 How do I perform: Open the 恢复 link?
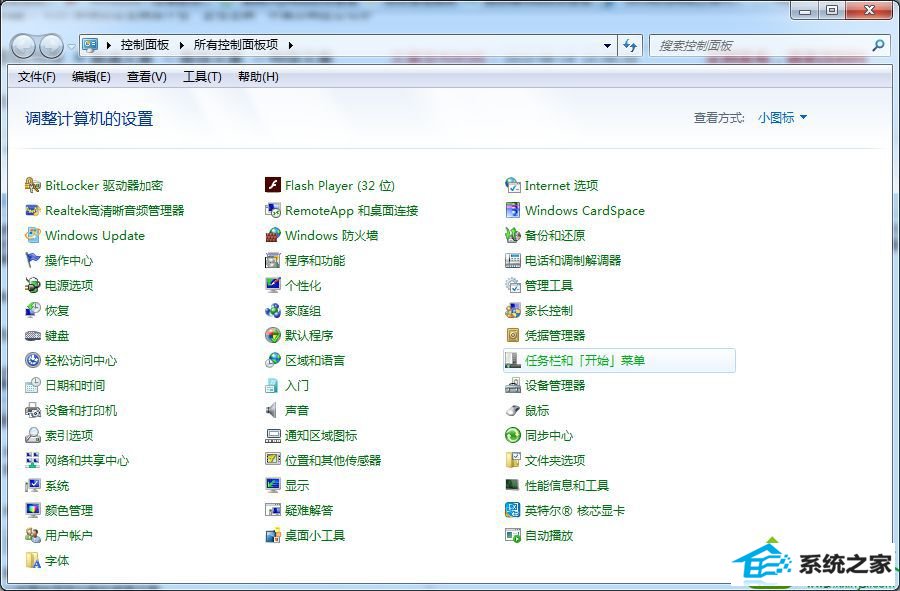pos(57,310)
